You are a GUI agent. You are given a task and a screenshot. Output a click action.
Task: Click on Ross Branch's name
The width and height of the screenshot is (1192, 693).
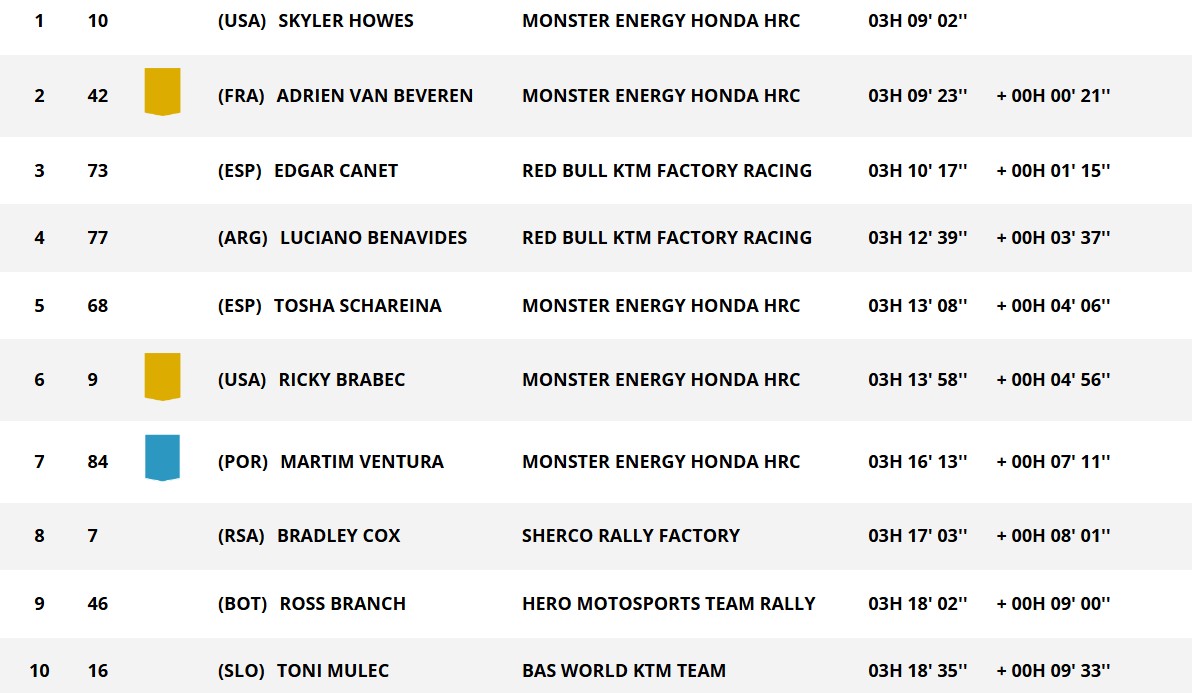(342, 604)
